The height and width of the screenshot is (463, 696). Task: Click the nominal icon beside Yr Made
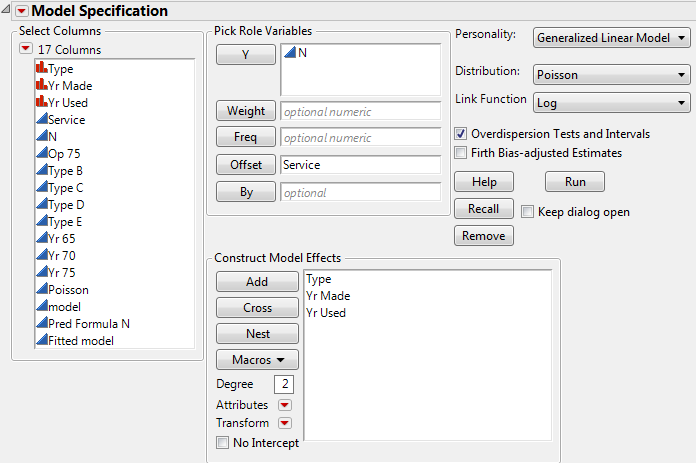click(x=40, y=86)
